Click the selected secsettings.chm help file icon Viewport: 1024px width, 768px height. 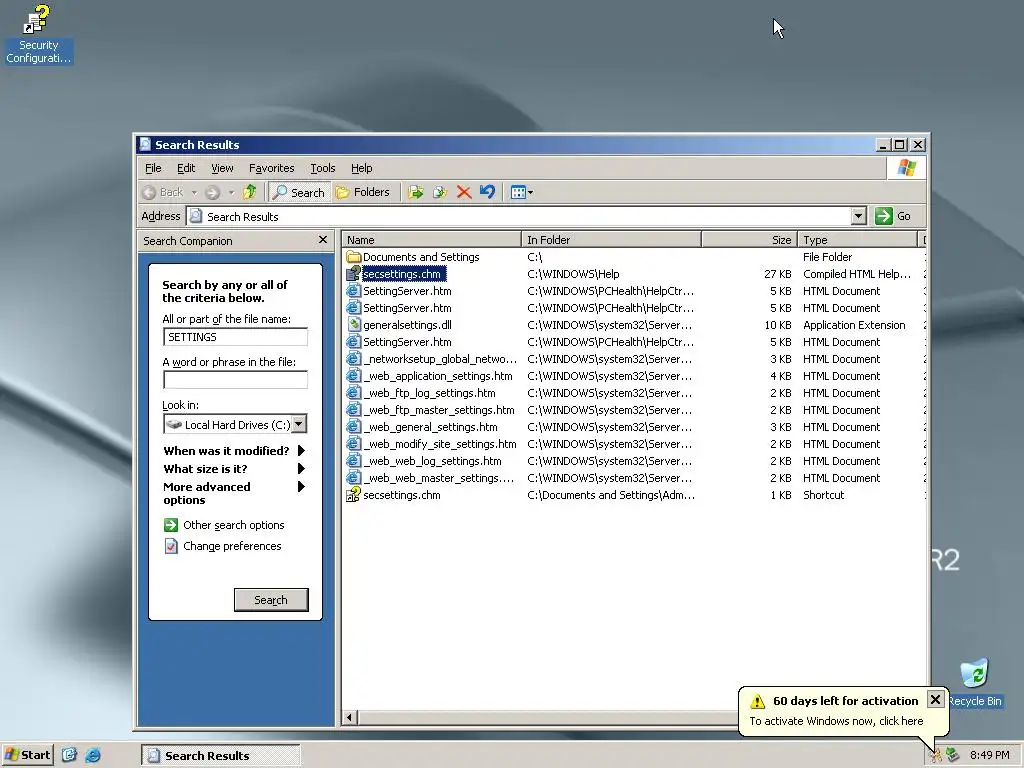[x=353, y=274]
